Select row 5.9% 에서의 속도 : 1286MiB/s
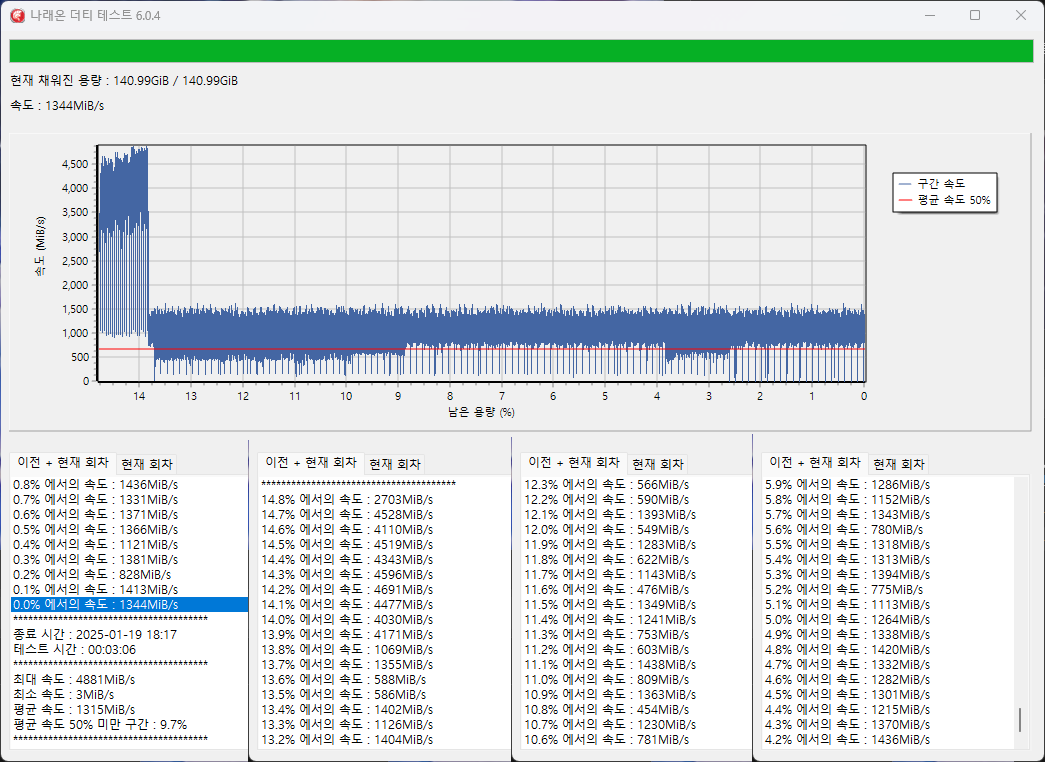This screenshot has width=1045, height=762. [848, 485]
